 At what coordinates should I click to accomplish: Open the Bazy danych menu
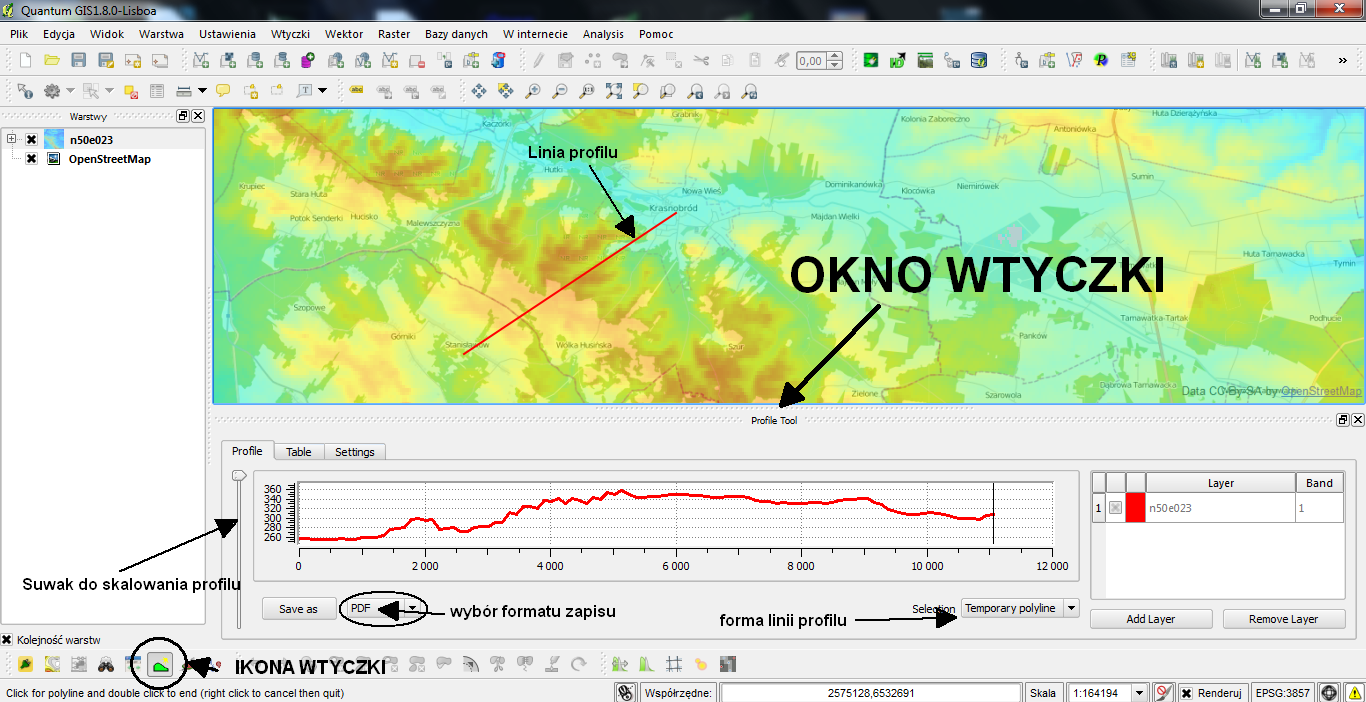(456, 34)
